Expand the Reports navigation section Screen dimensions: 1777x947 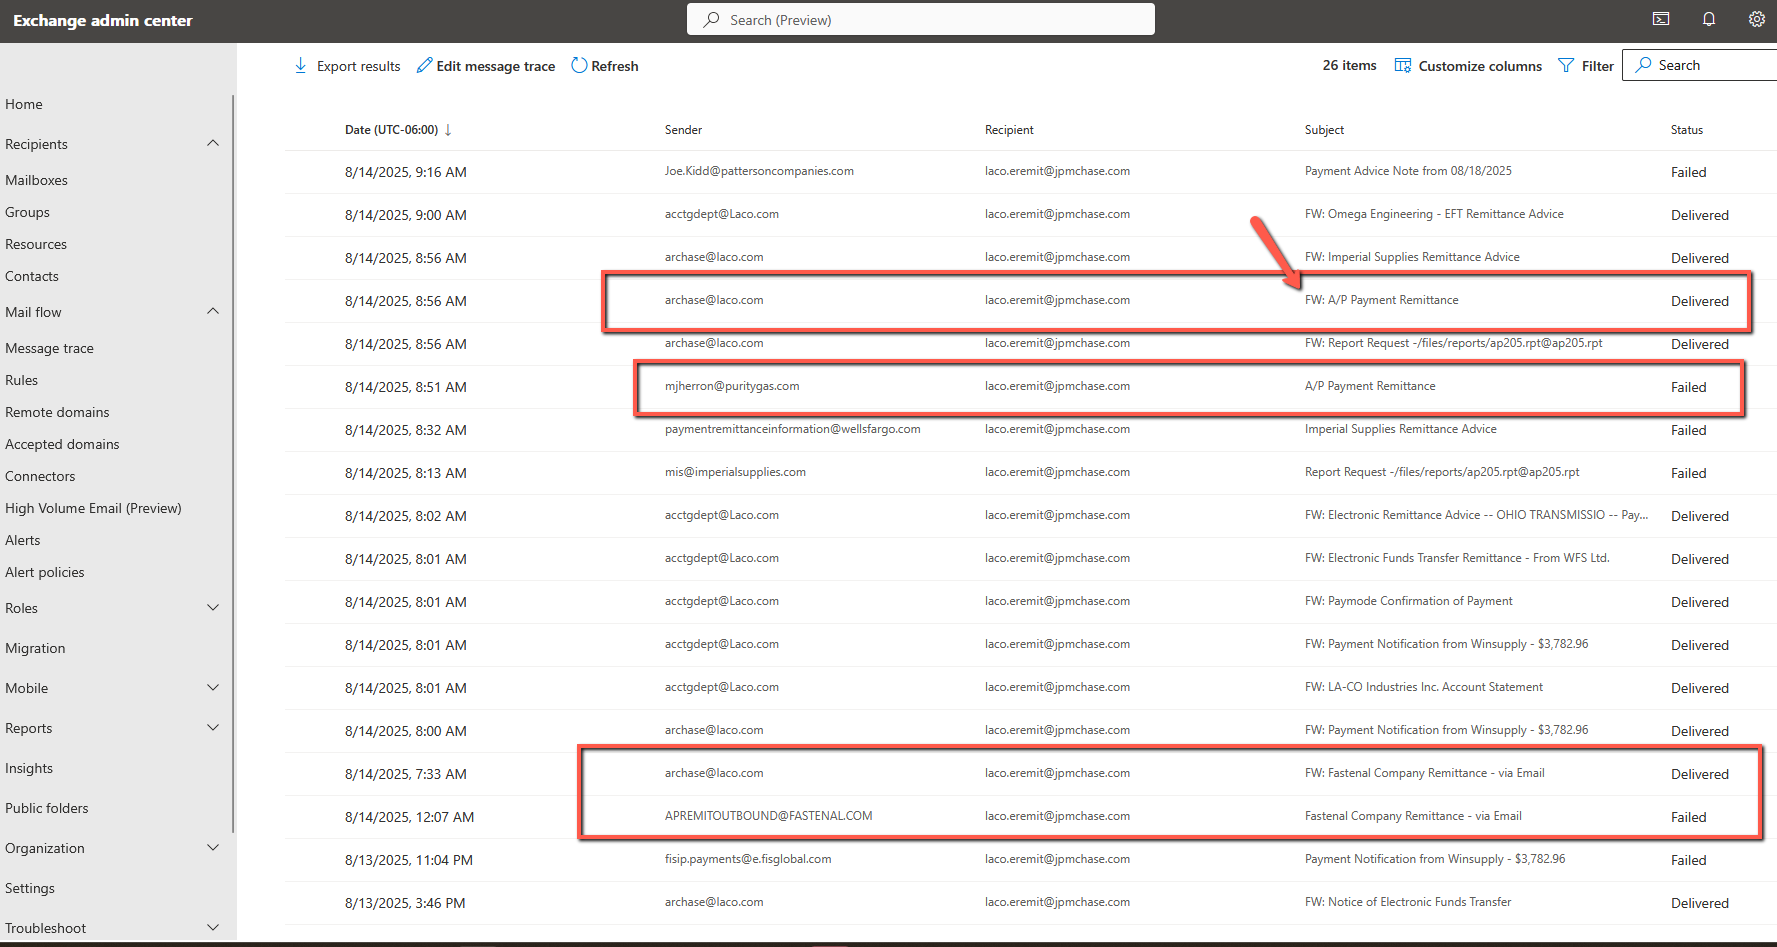213,728
